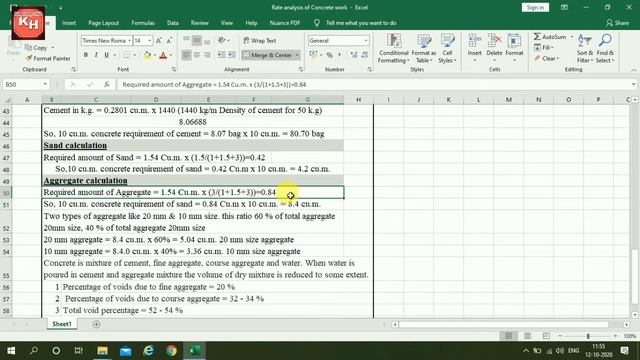
Task: Align text to the left
Action: point(186,55)
